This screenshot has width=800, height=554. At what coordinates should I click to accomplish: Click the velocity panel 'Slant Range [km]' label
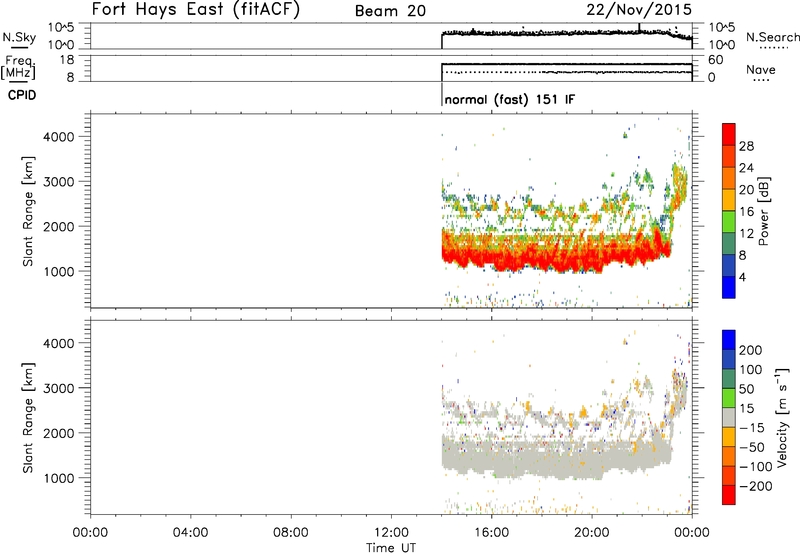(x=28, y=418)
